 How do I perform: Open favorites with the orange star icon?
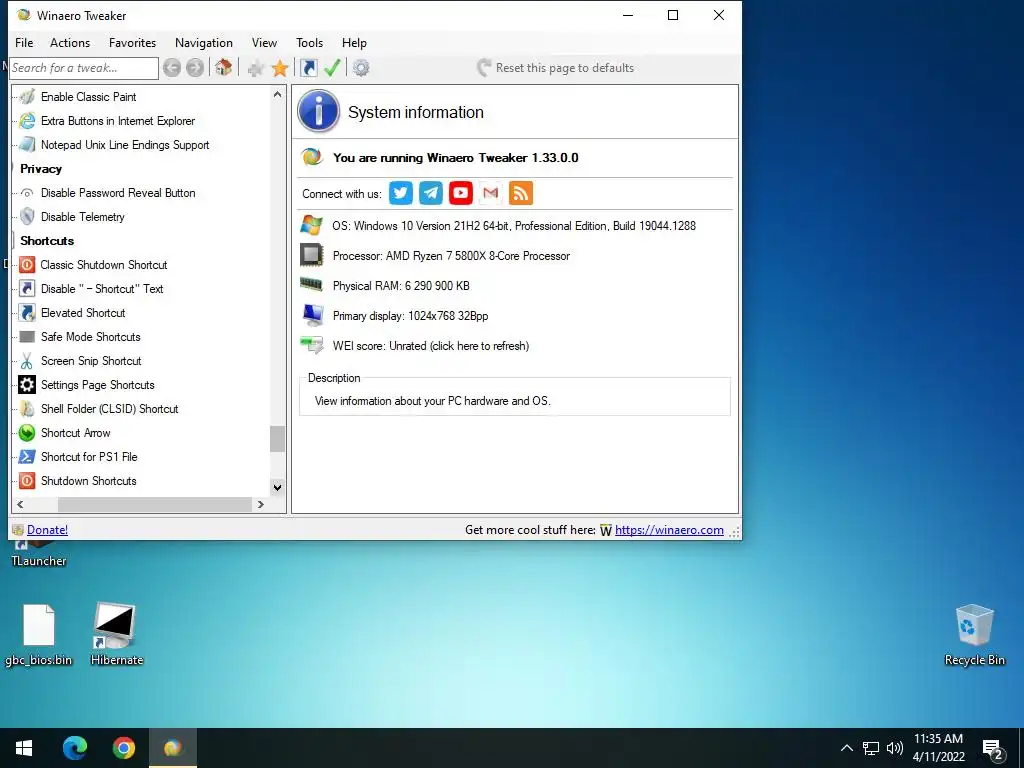point(280,68)
